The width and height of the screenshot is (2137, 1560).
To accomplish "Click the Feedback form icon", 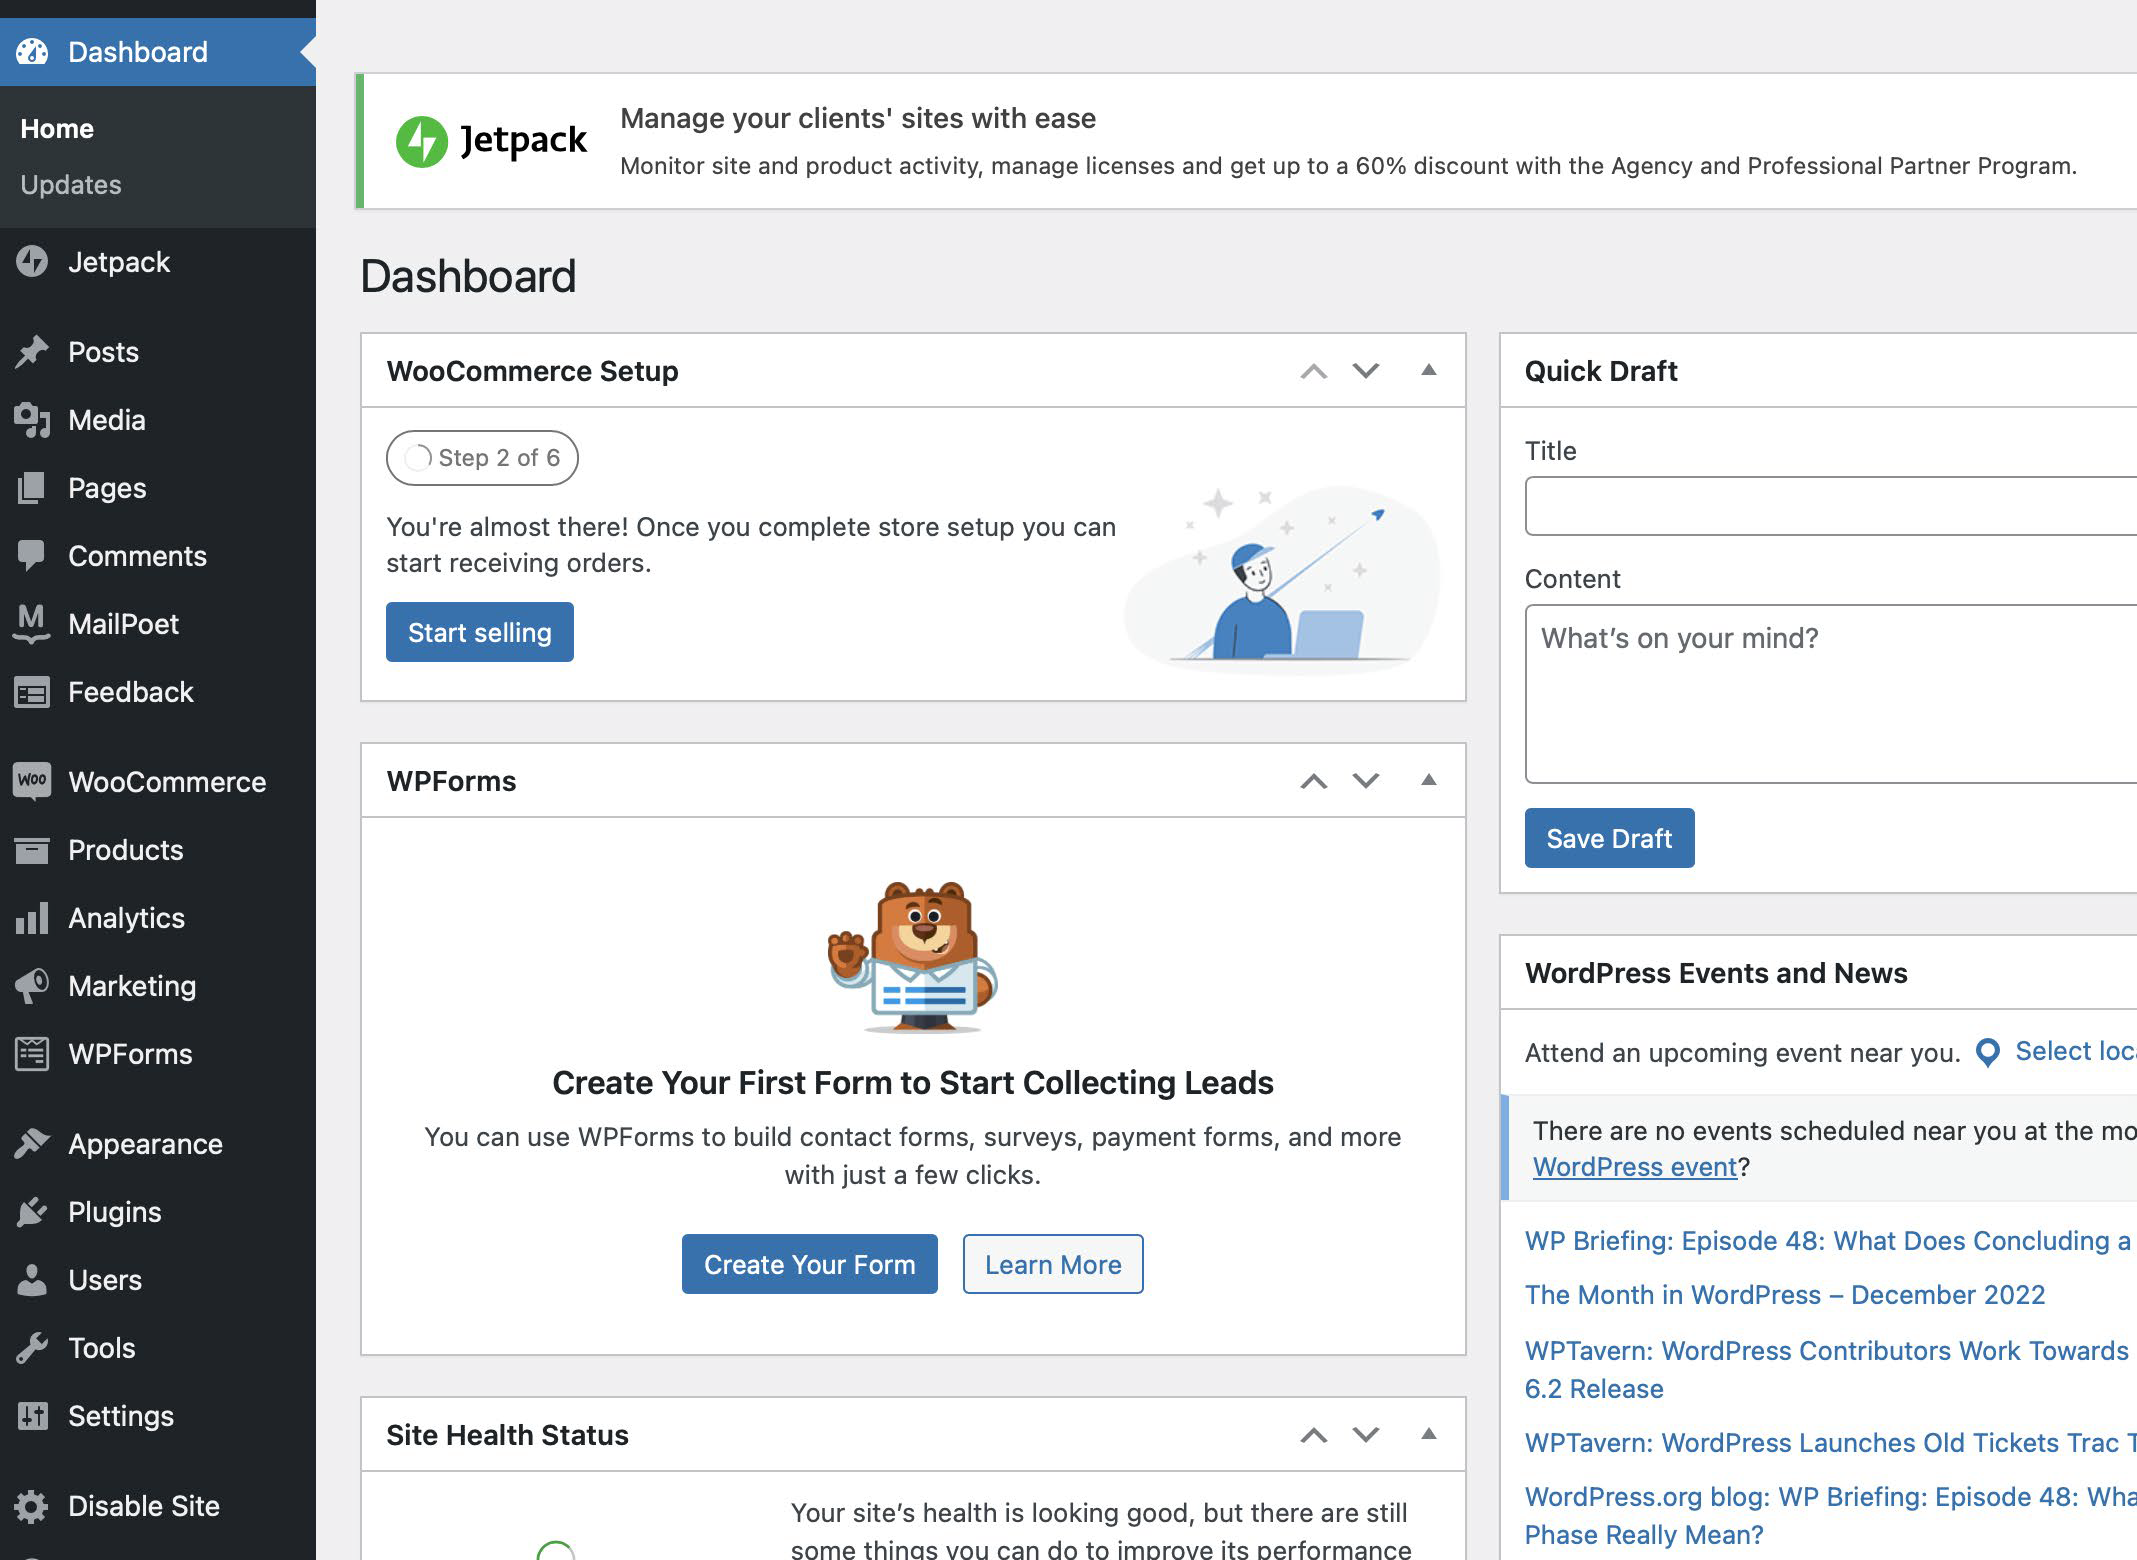I will (x=32, y=692).
